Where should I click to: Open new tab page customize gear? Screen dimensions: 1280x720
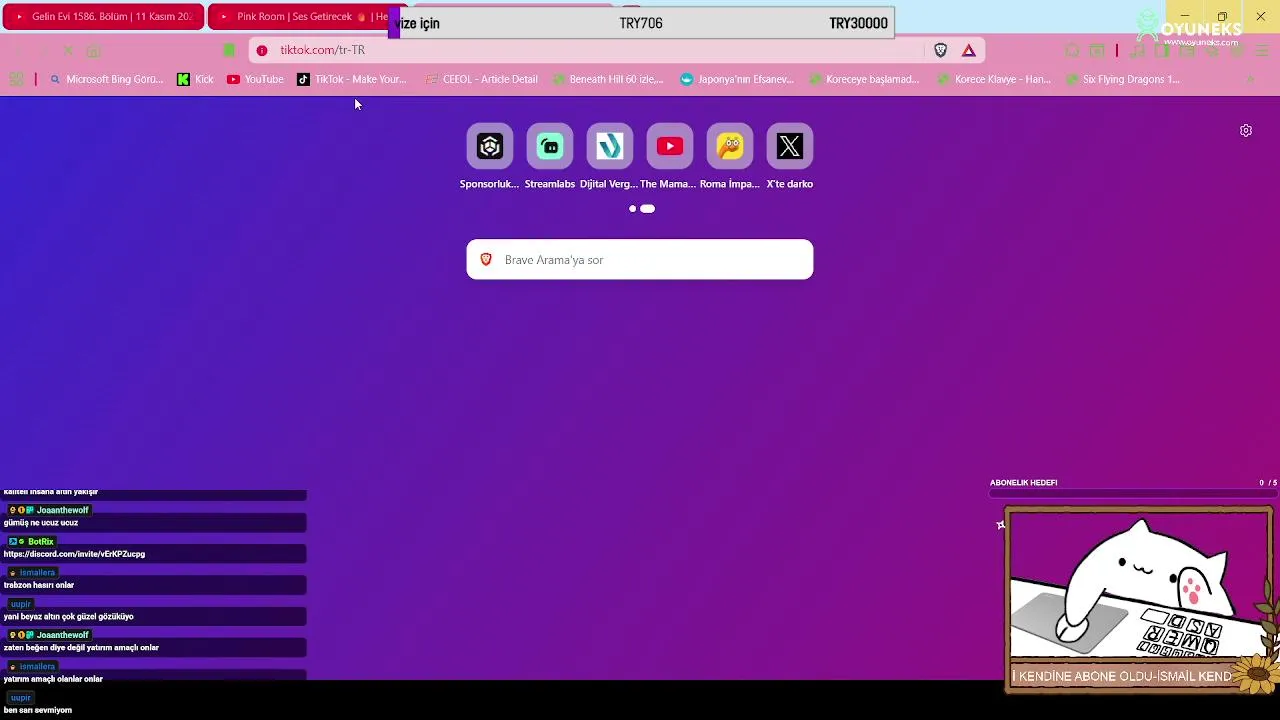(x=1246, y=131)
